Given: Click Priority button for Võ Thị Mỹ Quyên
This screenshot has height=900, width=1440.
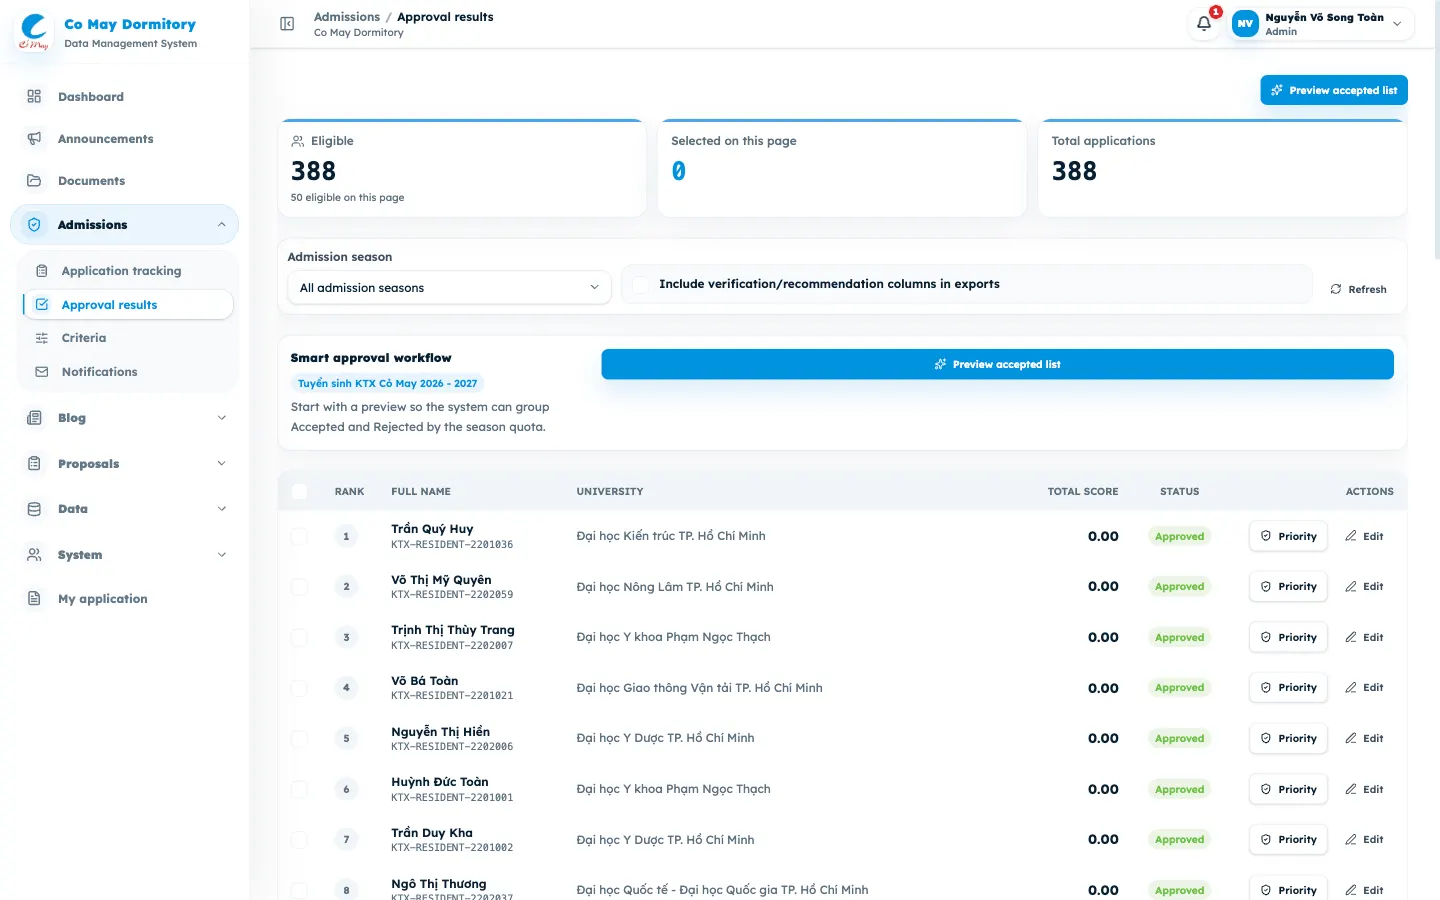Looking at the screenshot, I should coord(1288,587).
